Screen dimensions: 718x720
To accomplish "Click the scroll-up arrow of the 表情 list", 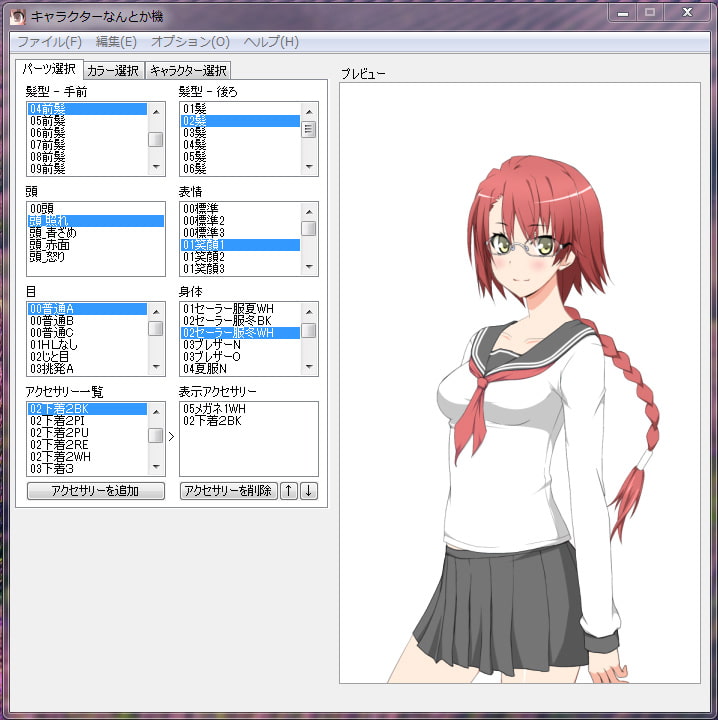I will 309,209.
